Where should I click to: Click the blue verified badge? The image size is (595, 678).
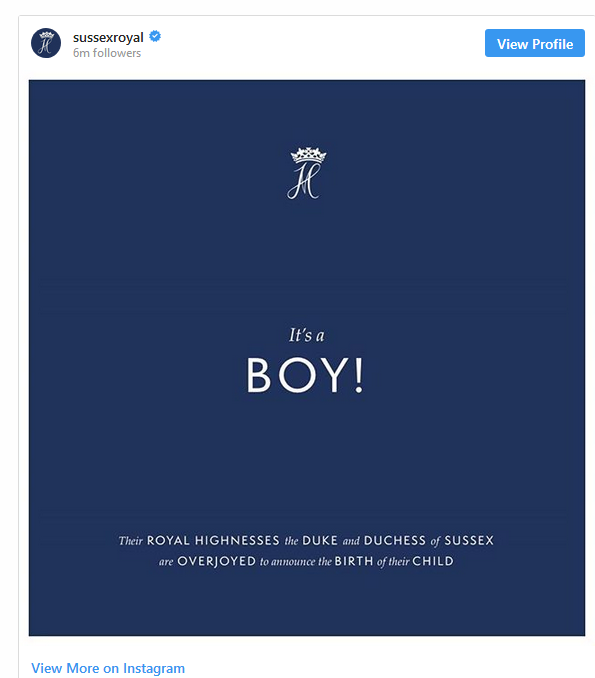[x=155, y=36]
